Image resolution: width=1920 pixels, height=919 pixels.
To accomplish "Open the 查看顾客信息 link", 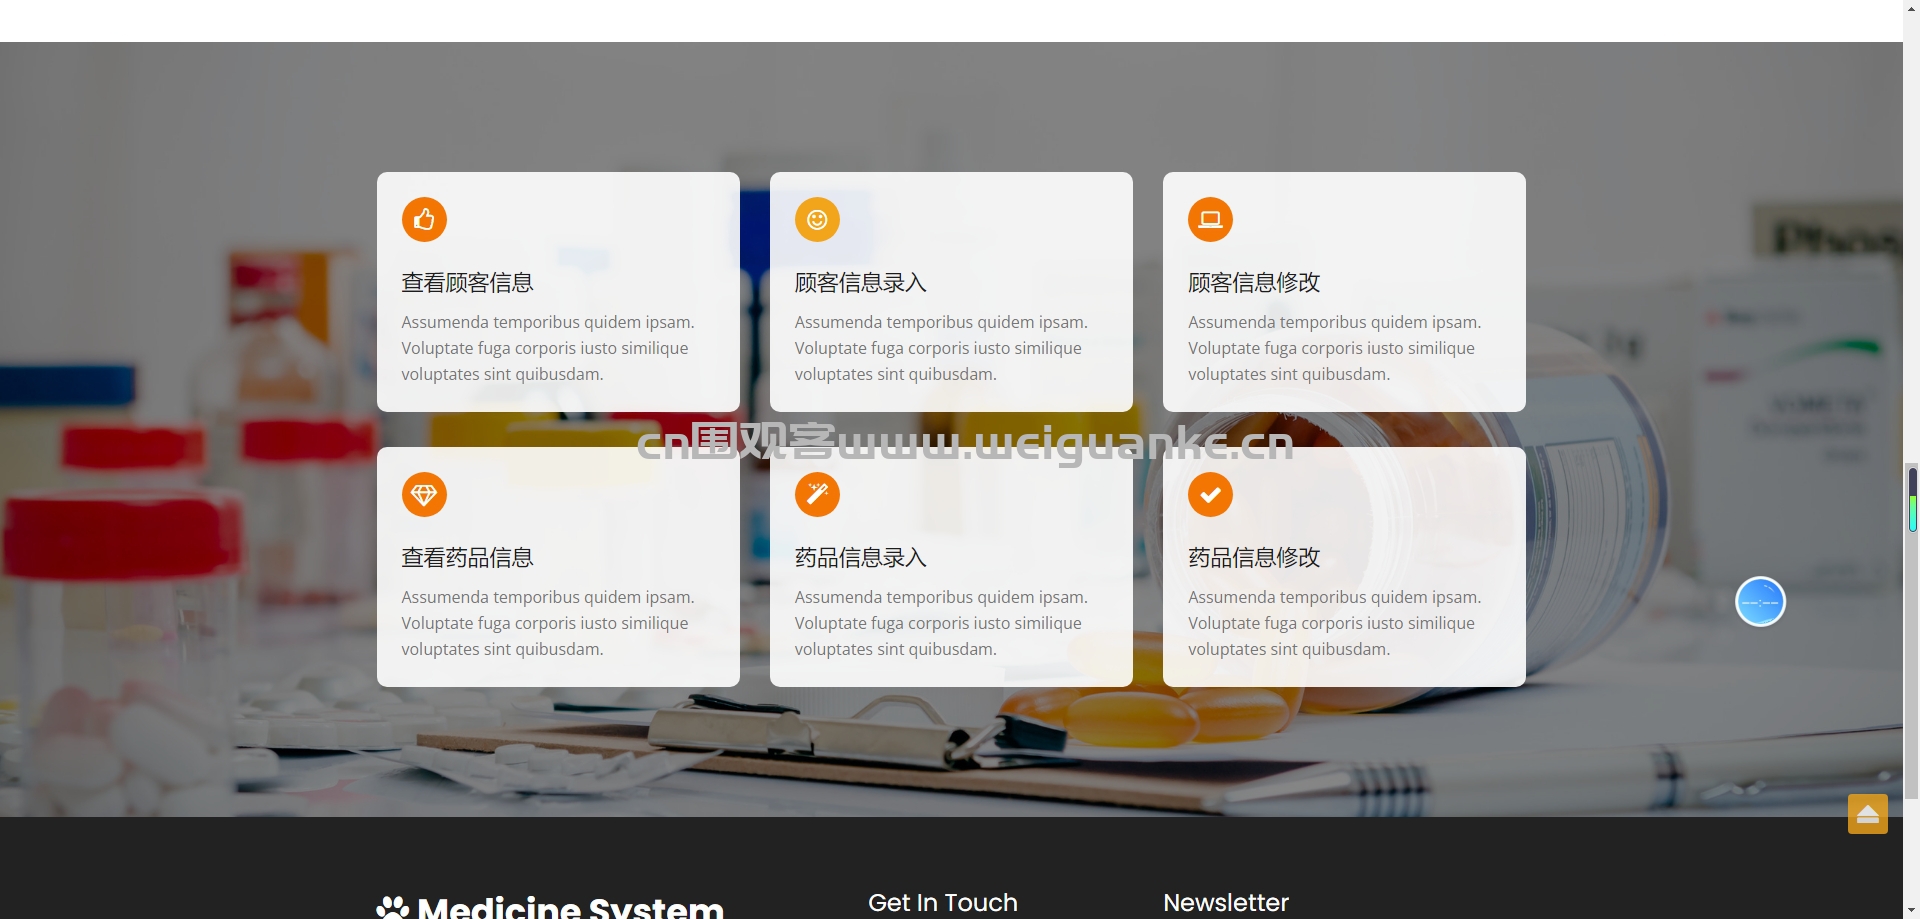I will point(467,283).
